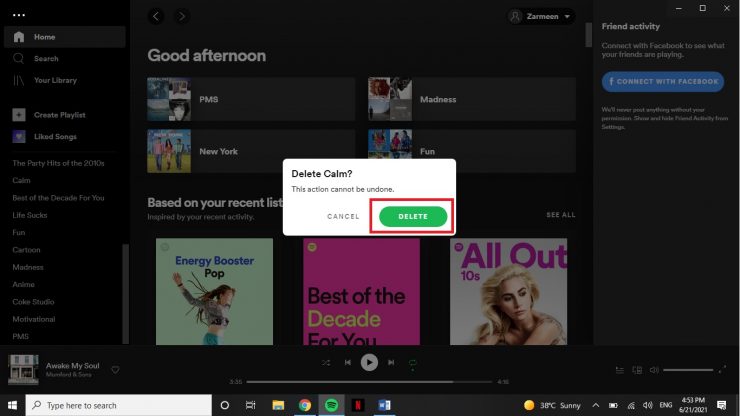Mute with the volume speaker icon

654,370
